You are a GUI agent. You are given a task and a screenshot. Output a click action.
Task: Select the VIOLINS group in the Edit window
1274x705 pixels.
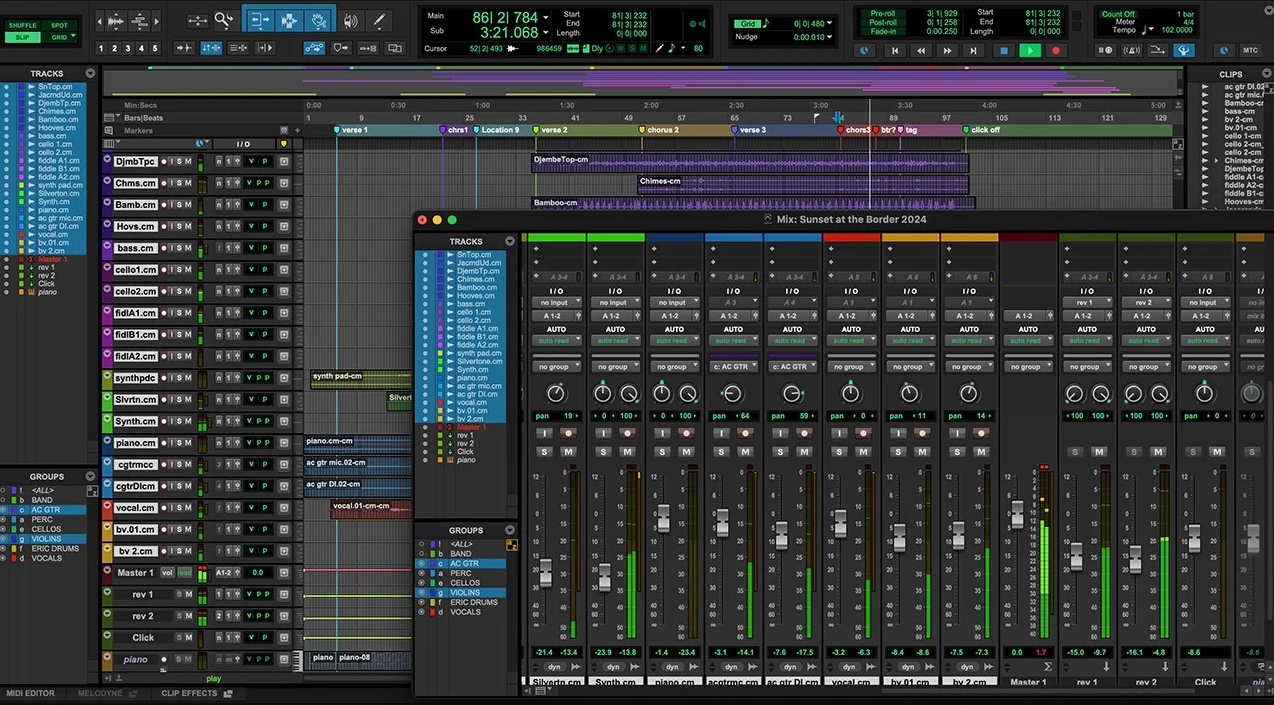[x=47, y=539]
